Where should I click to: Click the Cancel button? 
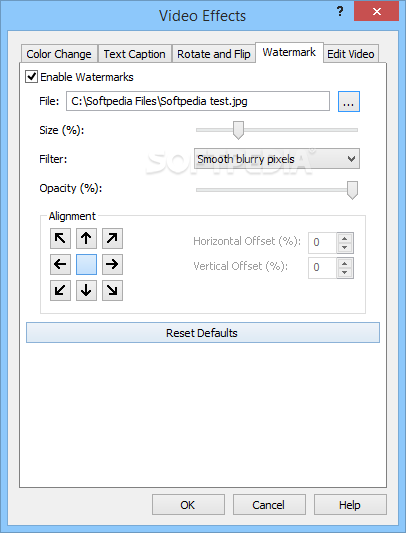[x=269, y=505]
